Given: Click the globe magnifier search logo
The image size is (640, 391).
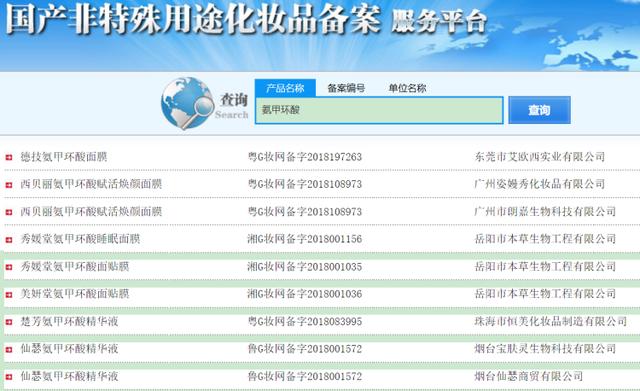Looking at the screenshot, I should (x=187, y=103).
